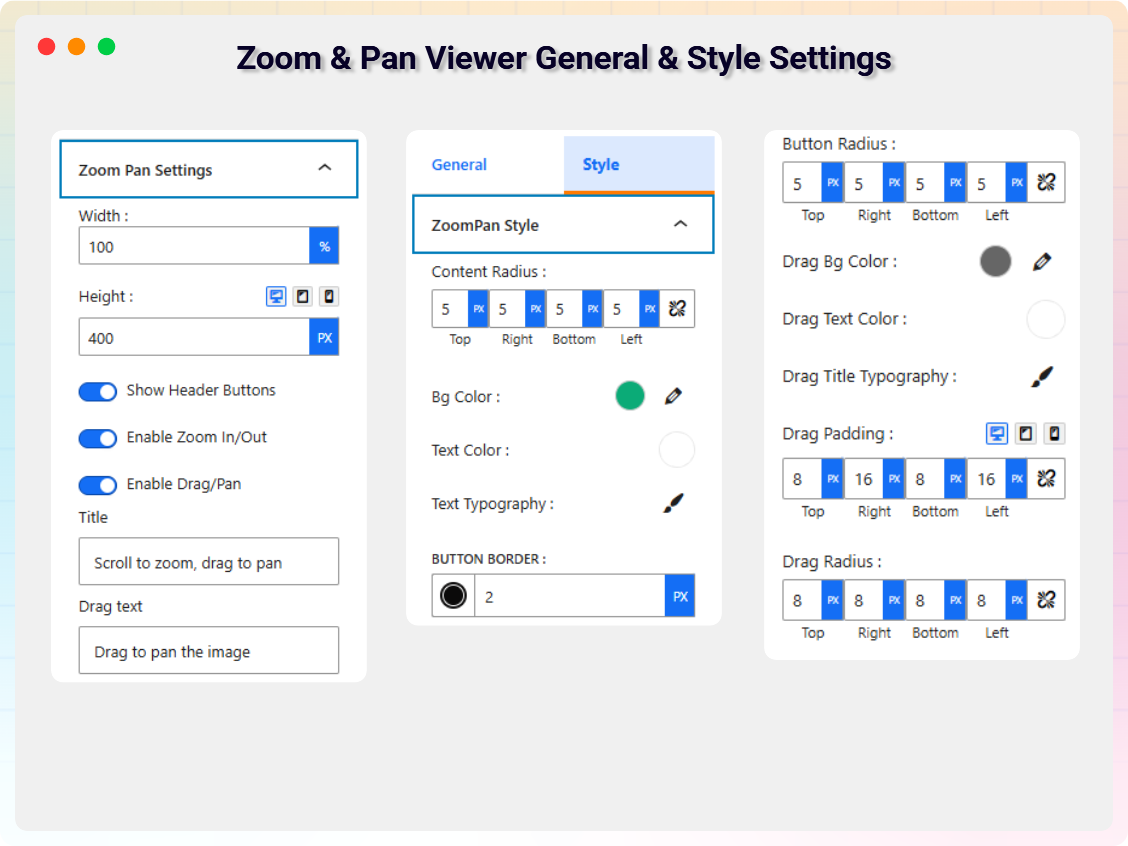Unlink the Content Radius values
This screenshot has width=1128, height=846.
[677, 309]
